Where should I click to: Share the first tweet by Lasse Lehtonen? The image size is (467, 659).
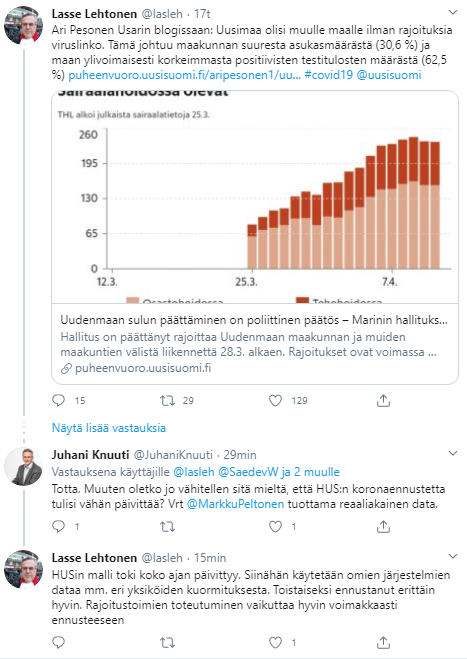pyautogui.click(x=383, y=401)
